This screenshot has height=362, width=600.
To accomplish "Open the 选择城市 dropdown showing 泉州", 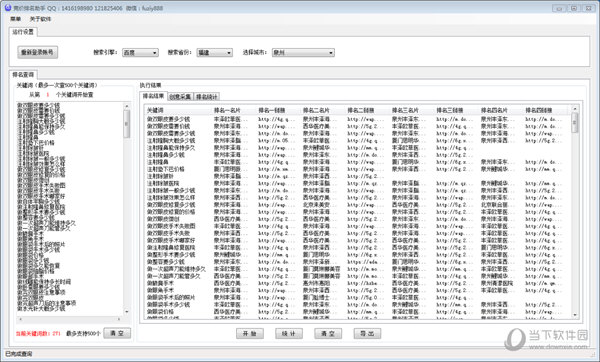I will point(303,52).
